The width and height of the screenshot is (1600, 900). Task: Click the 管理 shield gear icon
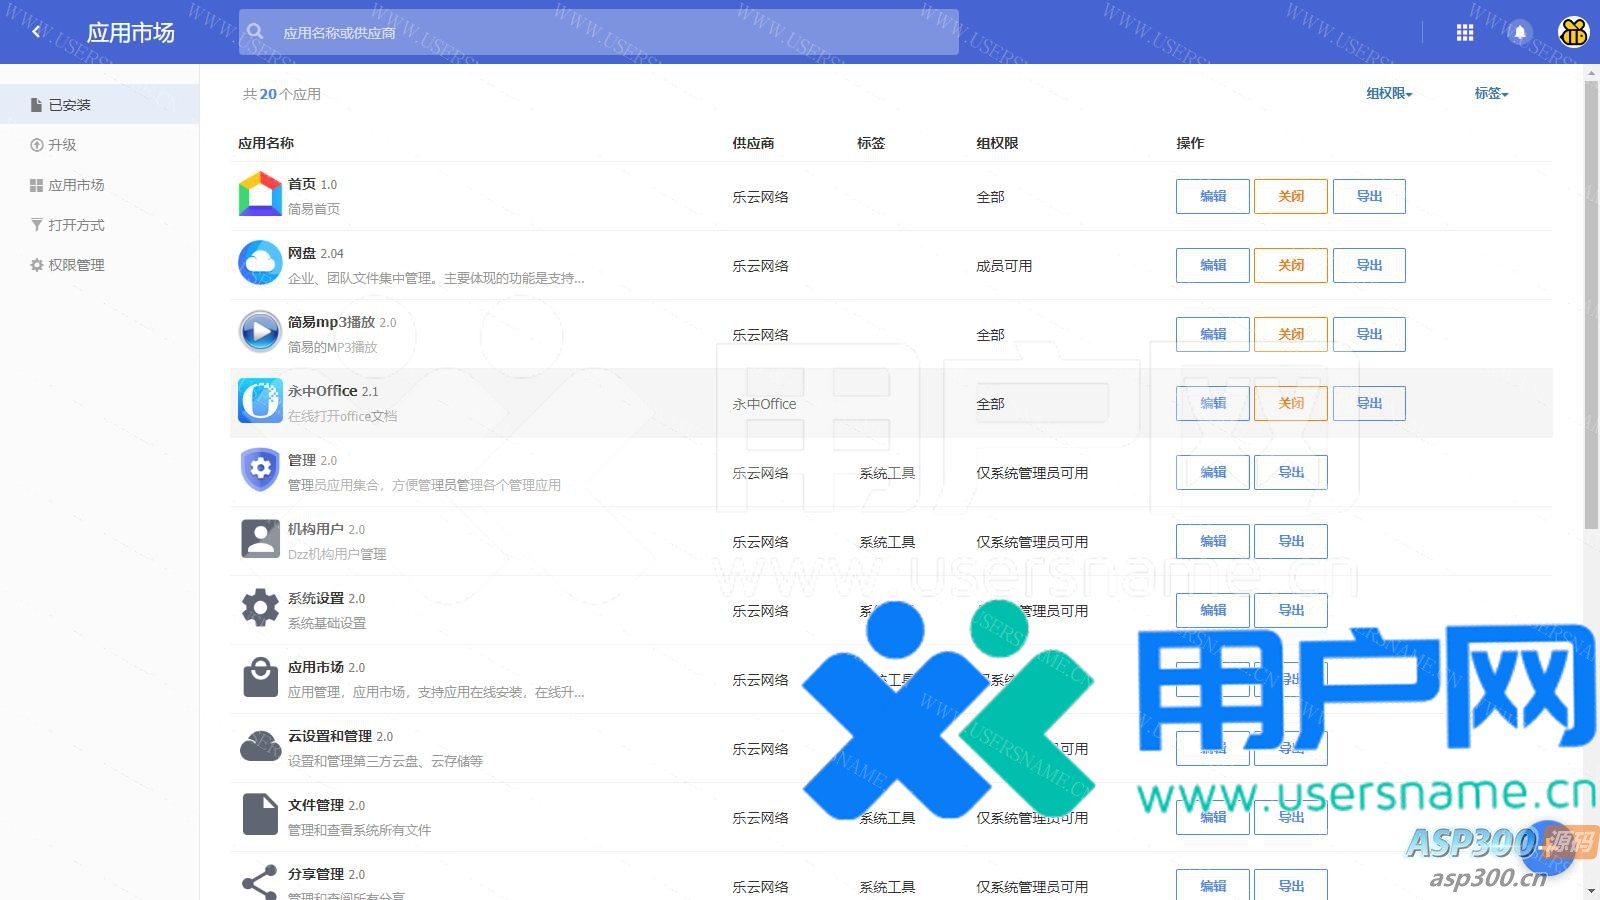pyautogui.click(x=260, y=470)
